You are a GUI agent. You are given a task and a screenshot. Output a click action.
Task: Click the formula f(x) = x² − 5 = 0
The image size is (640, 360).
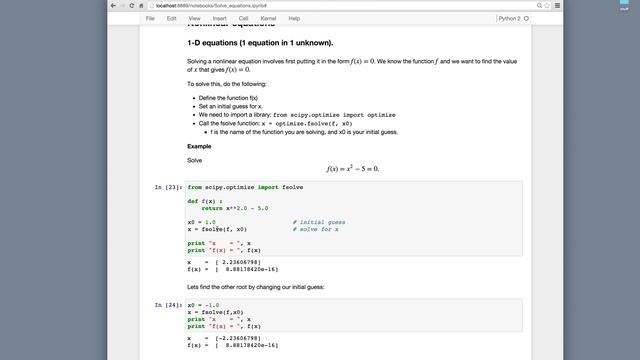(x=353, y=169)
